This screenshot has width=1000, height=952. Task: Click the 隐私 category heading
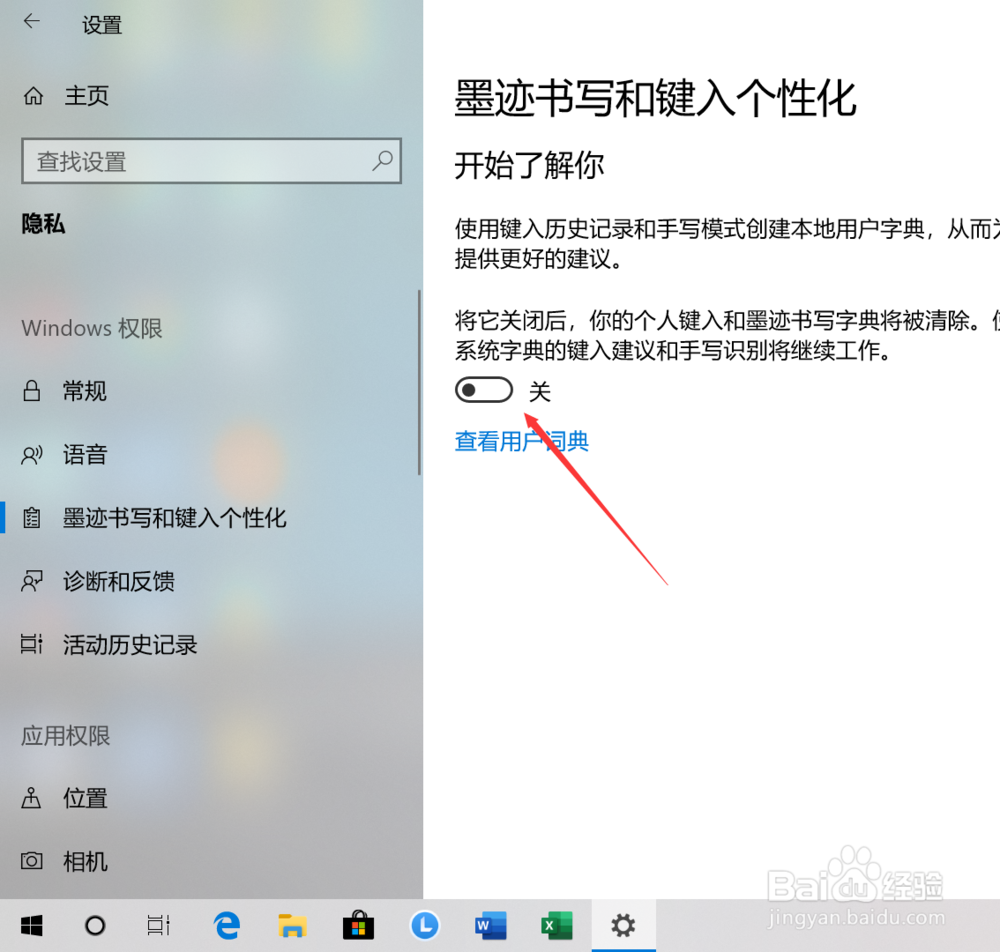[x=43, y=224]
